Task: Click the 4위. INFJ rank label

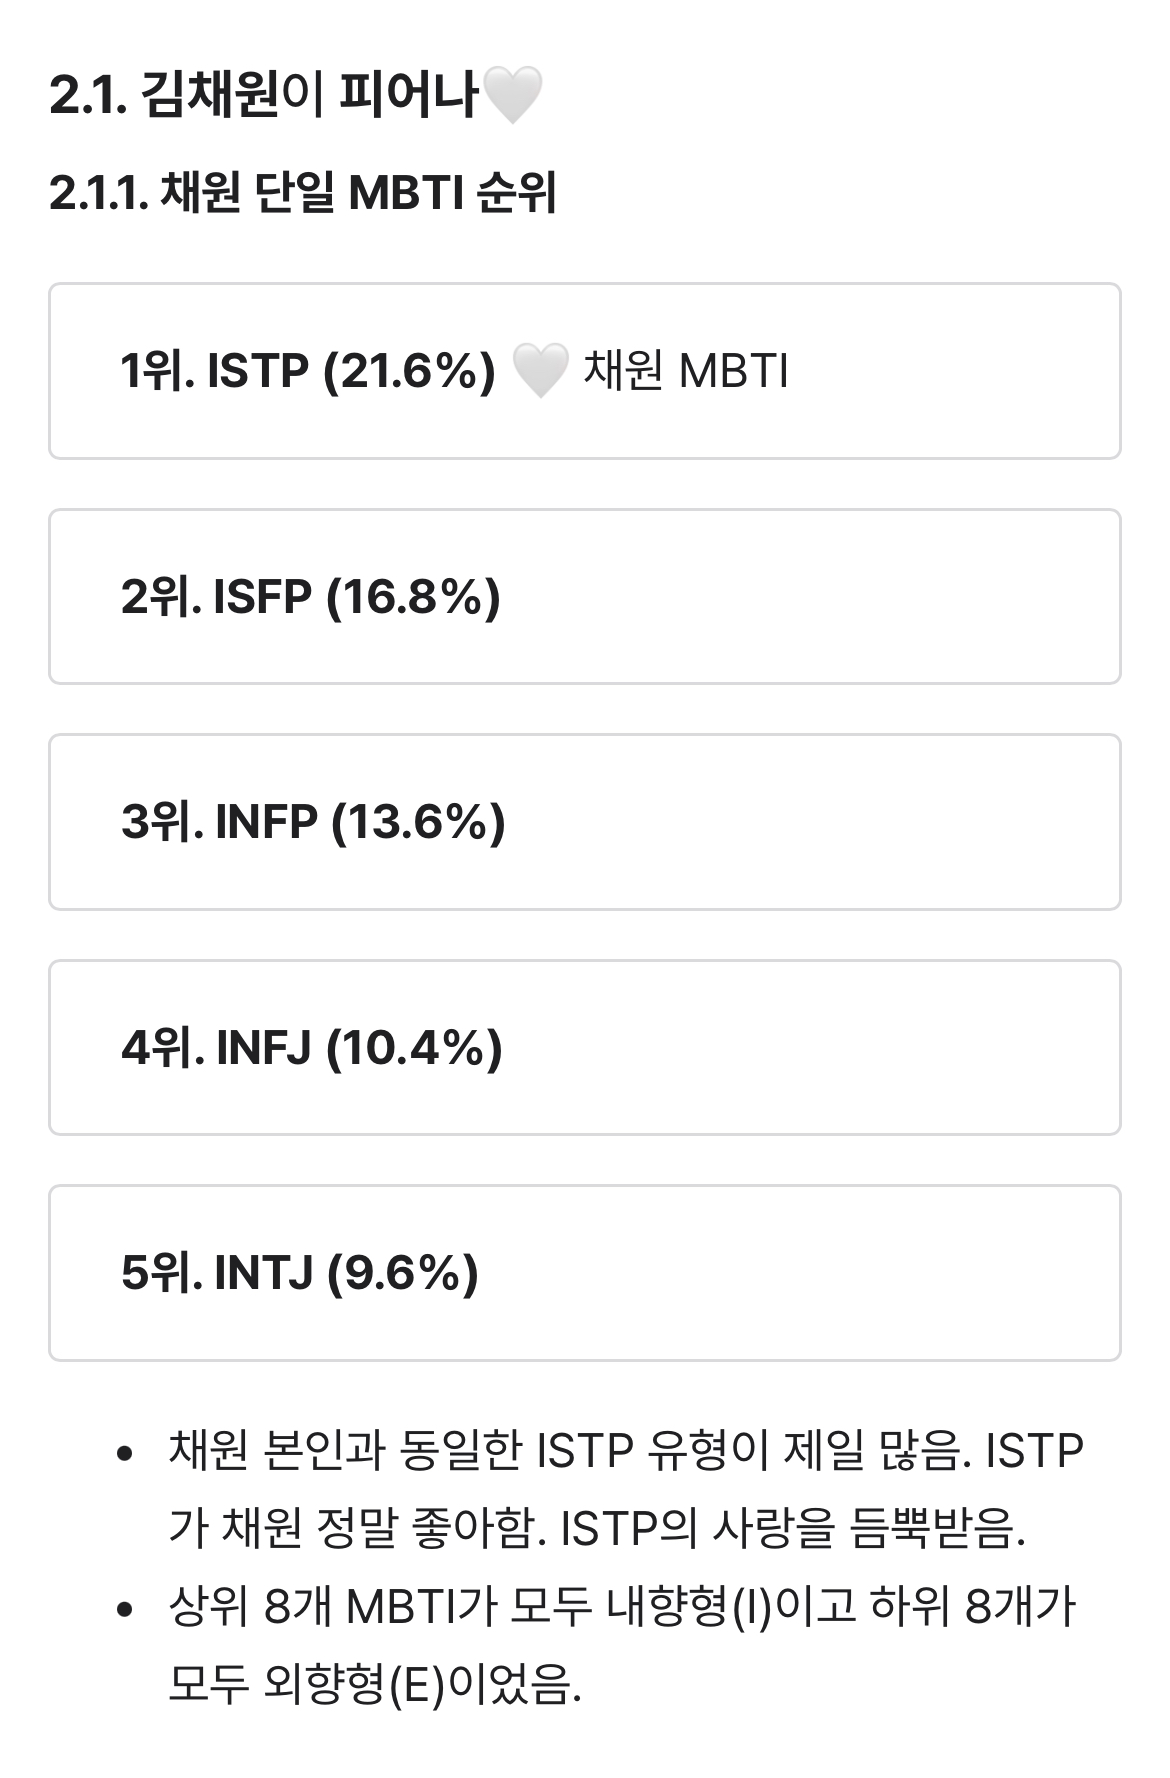Action: point(216,1048)
